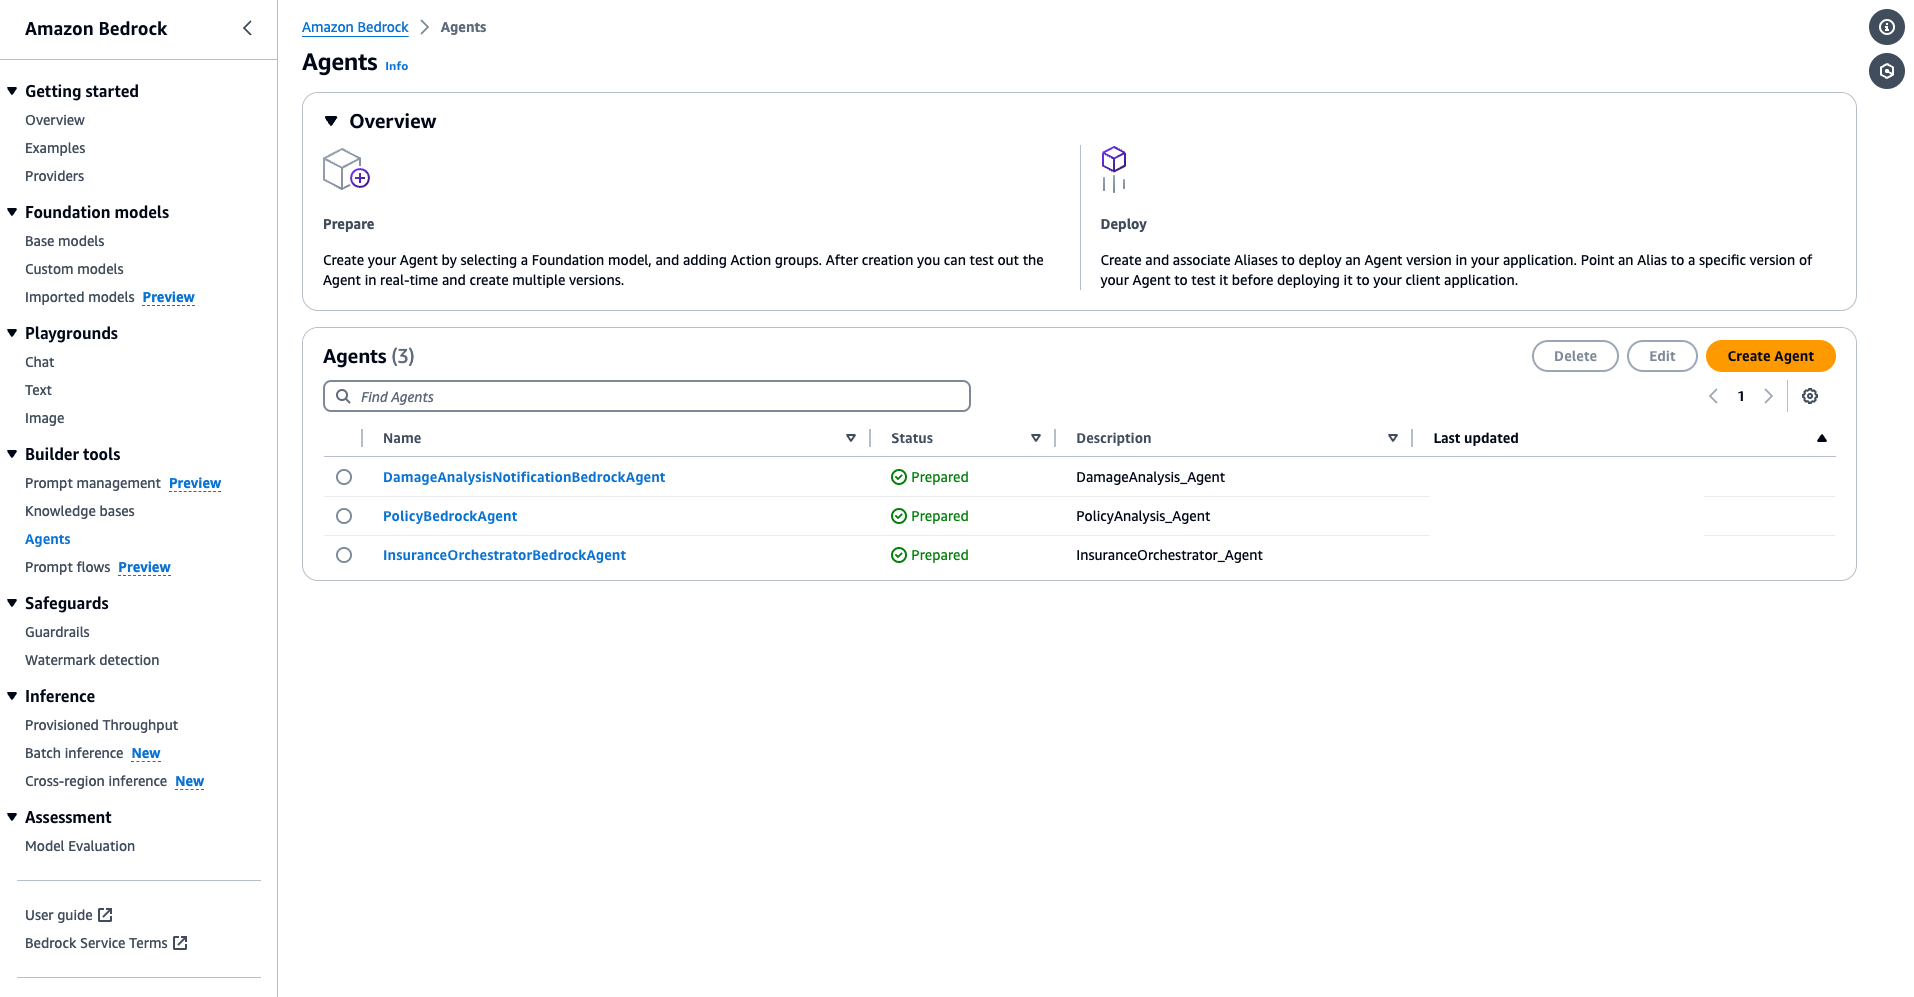Sort by Last updated arrow
The height and width of the screenshot is (997, 1914).
(x=1821, y=438)
